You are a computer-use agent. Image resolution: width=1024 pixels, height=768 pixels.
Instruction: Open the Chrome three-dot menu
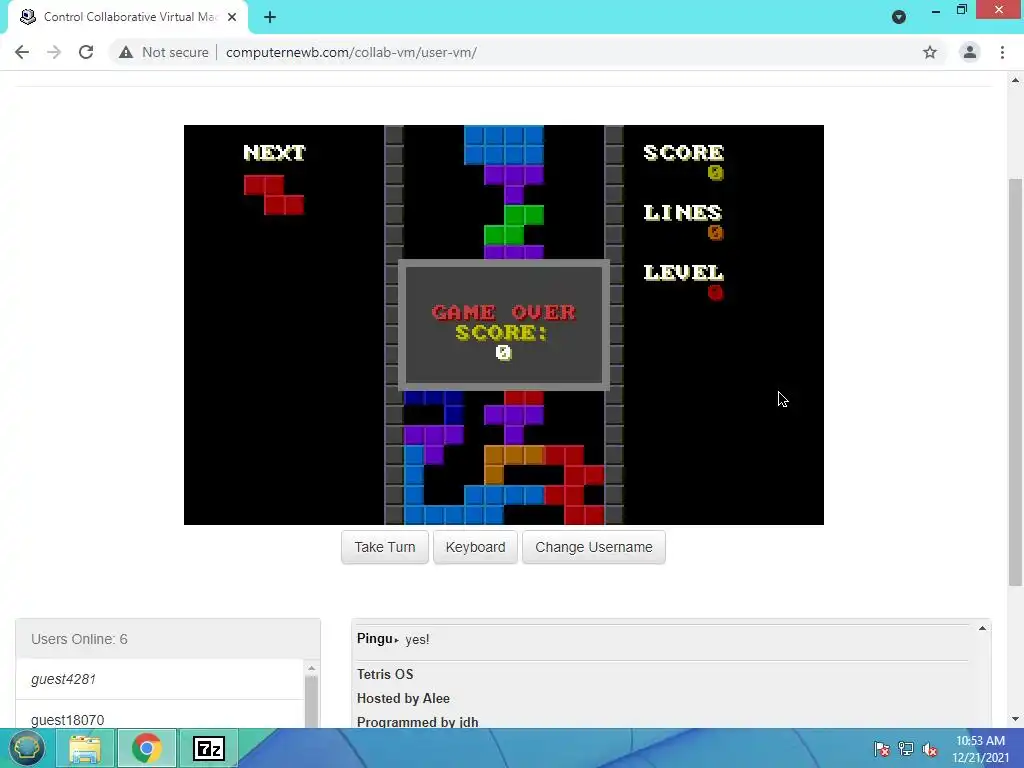coord(1002,52)
